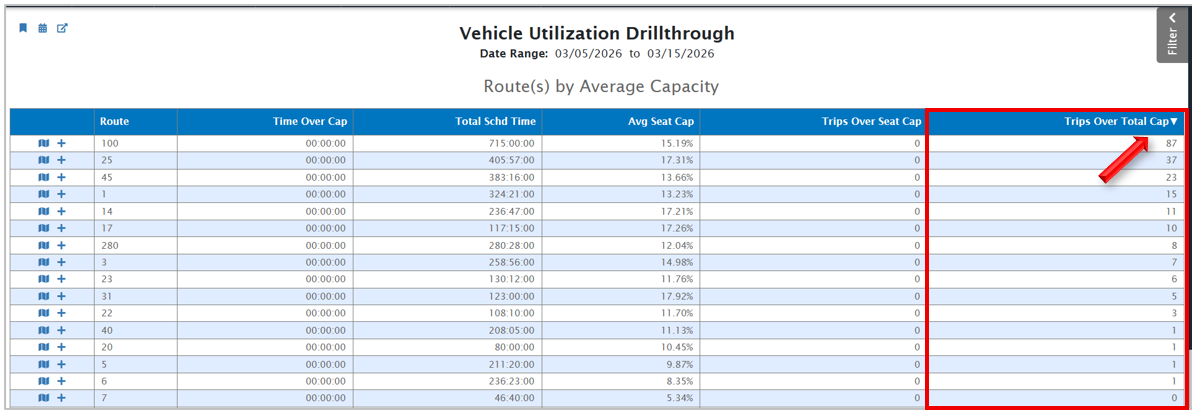Screen dimensions: 1192x417
Task: View the map for Route 280
Action: pyautogui.click(x=44, y=245)
